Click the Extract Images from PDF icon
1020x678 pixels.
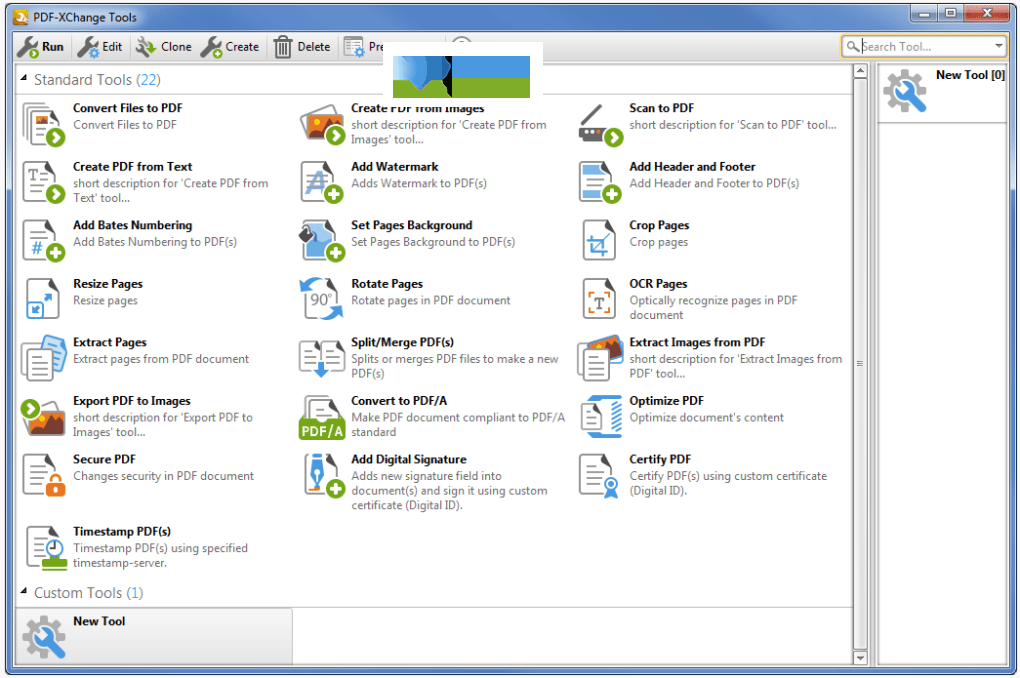click(600, 358)
